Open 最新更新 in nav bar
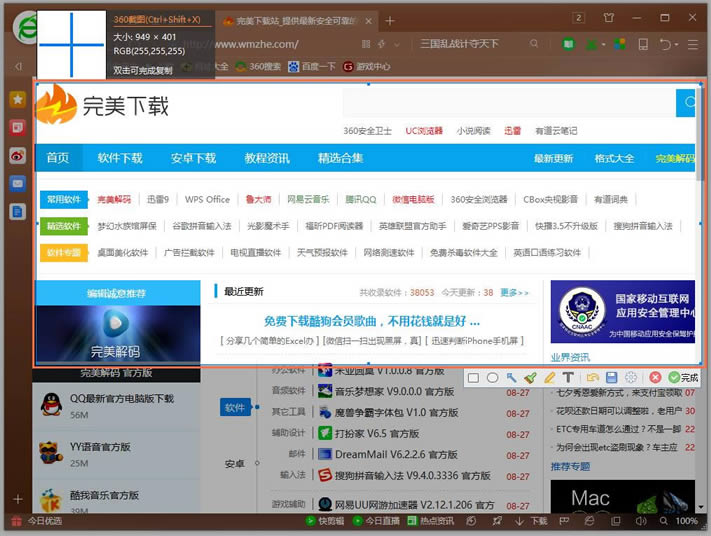 tap(553, 158)
